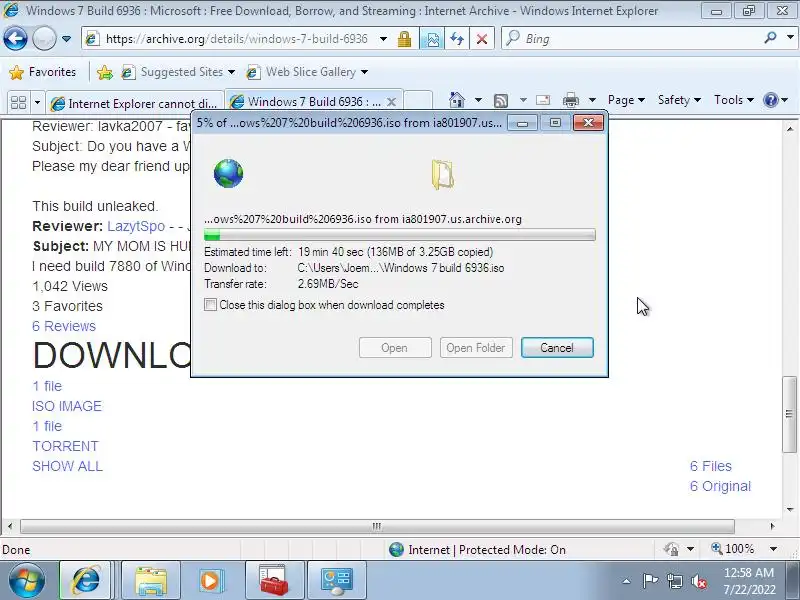800x600 pixels.
Task: Click Internet Protected Mode status zone
Action: pyautogui.click(x=478, y=549)
